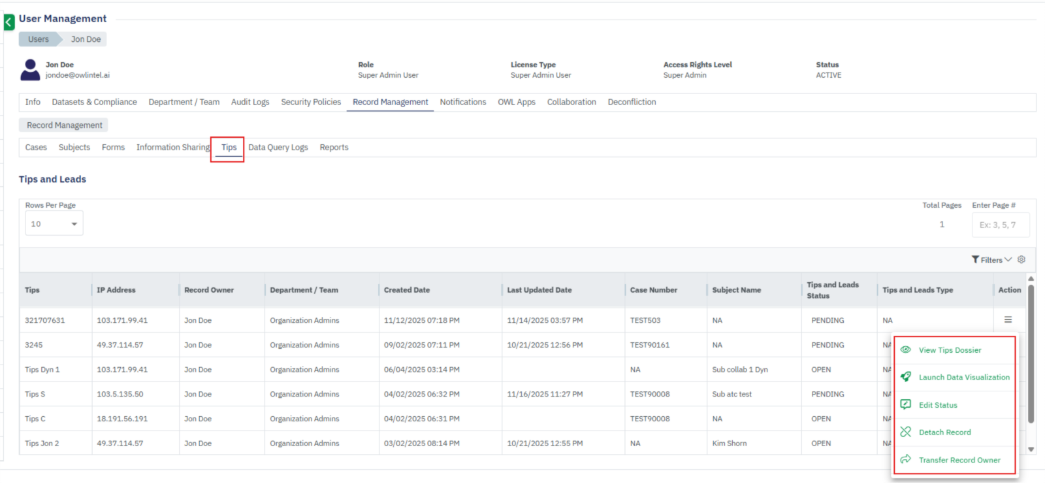Go to Users breadcrumb link
Viewport: 1045px width, 483px height.
(39, 39)
